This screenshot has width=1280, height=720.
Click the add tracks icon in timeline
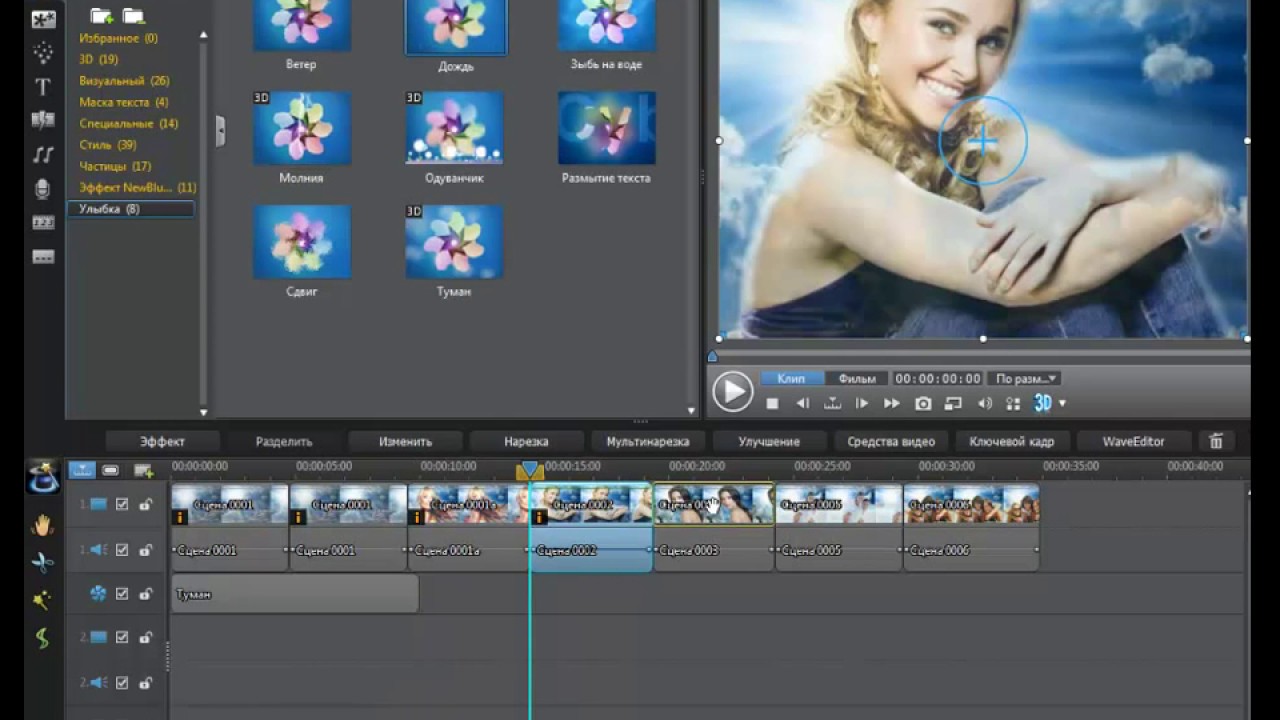click(144, 470)
